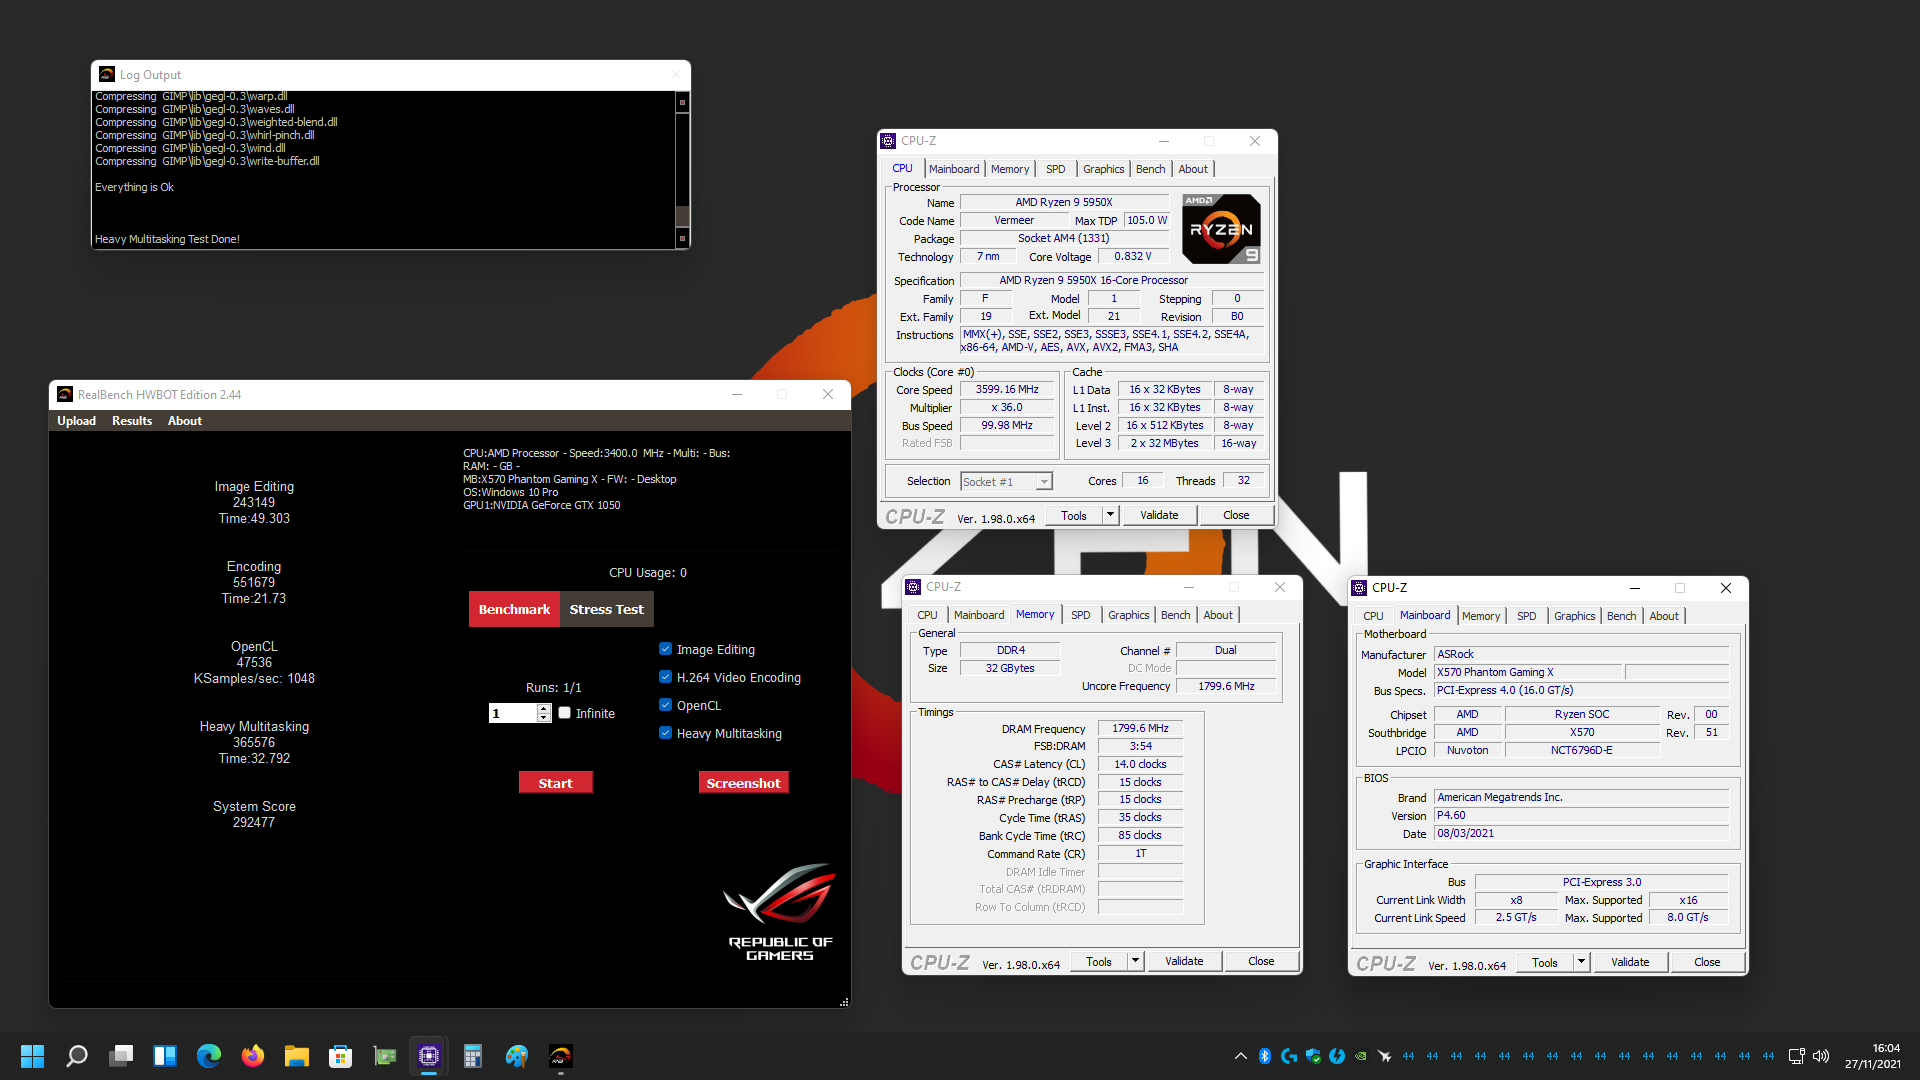
Task: Open the Windows Start menu
Action: (32, 1056)
